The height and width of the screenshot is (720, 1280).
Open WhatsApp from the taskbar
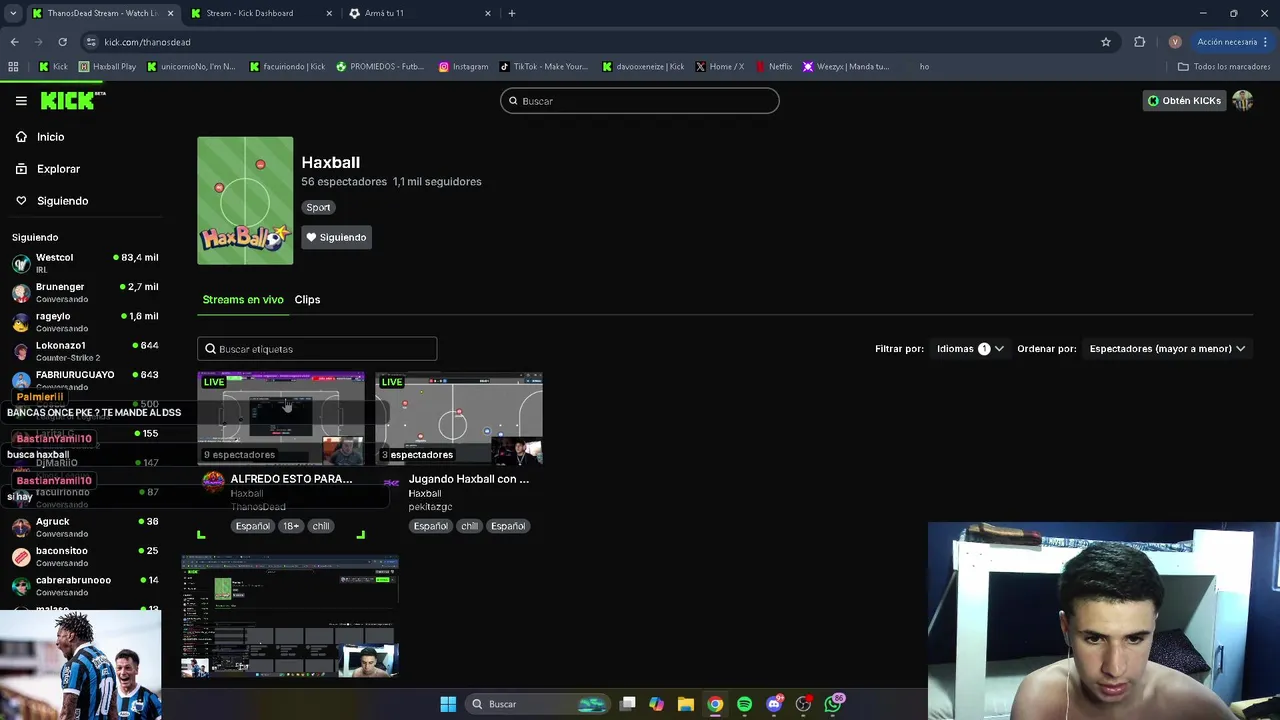click(x=833, y=704)
